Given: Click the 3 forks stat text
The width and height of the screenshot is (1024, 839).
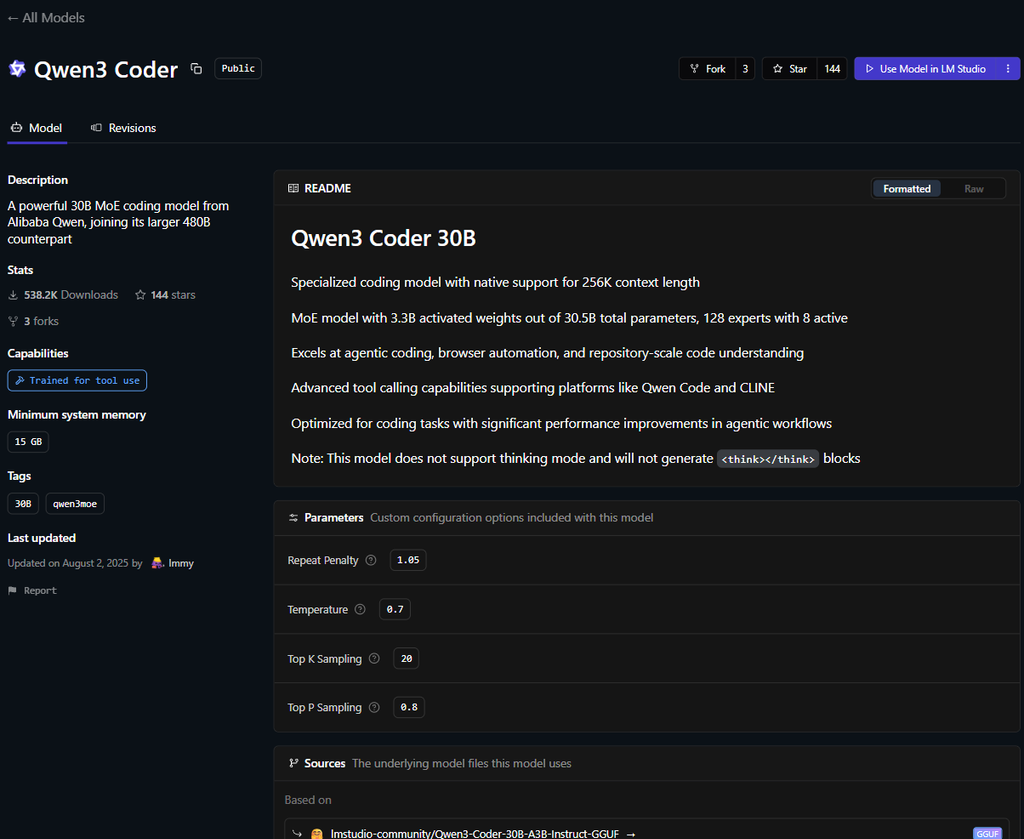Looking at the screenshot, I should click(41, 321).
